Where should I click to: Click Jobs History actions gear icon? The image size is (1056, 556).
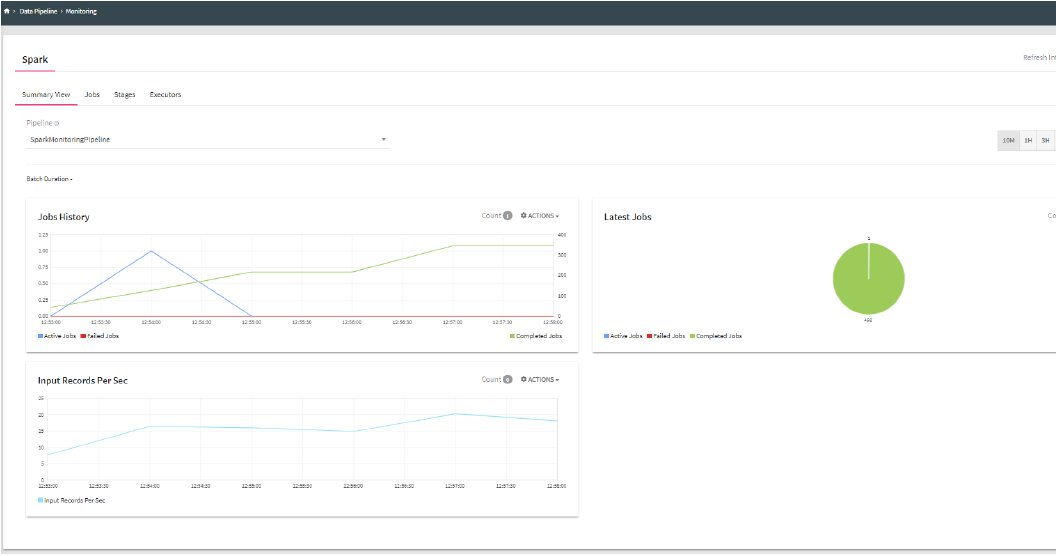point(523,216)
